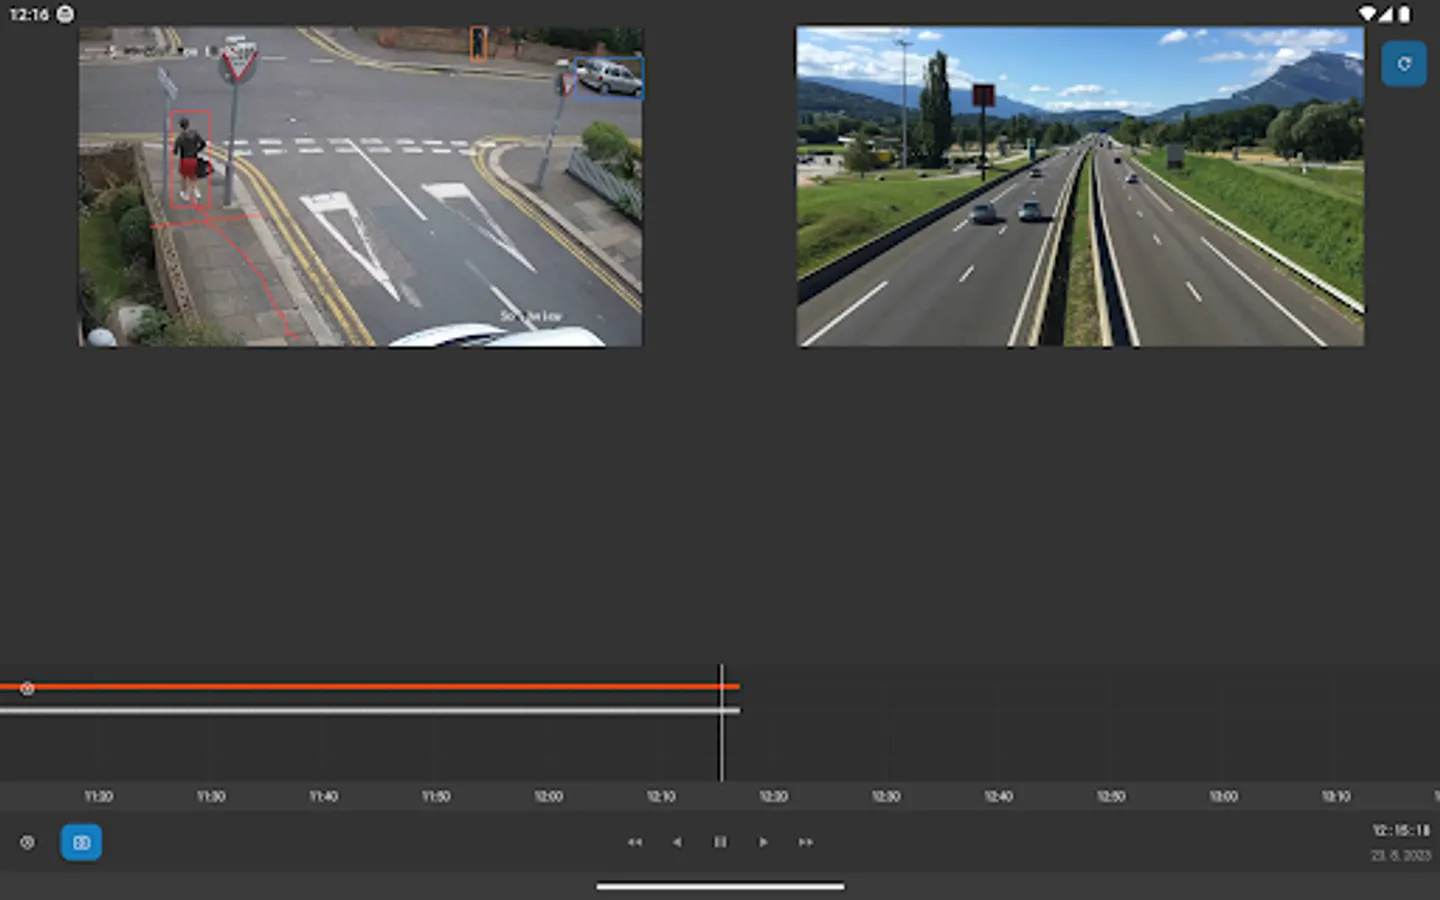Switch focus to the highway camera feed

[x=1079, y=186]
